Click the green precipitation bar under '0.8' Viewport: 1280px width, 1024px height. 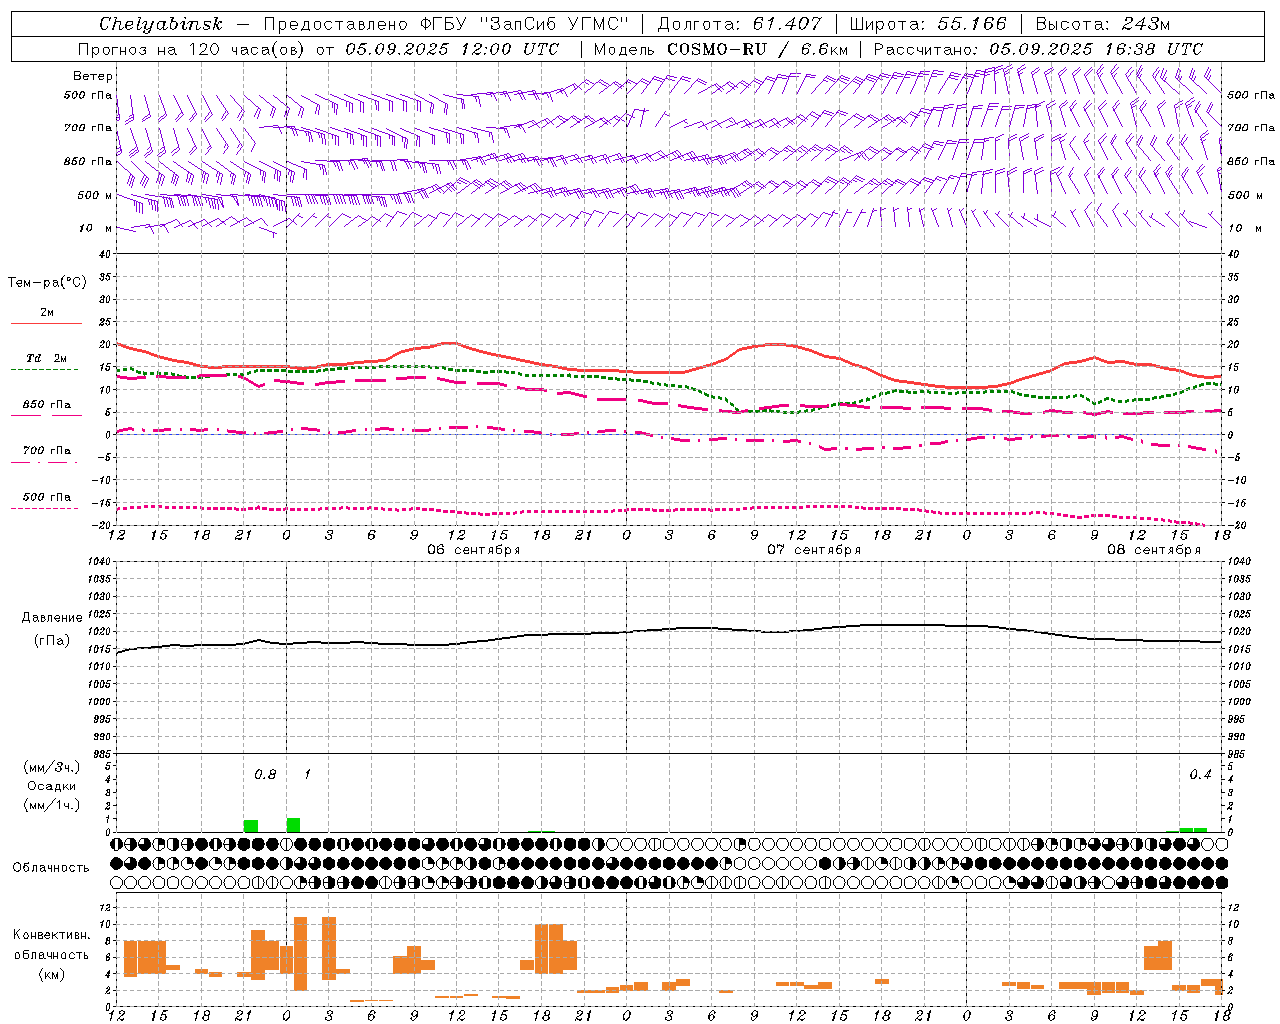tap(251, 826)
